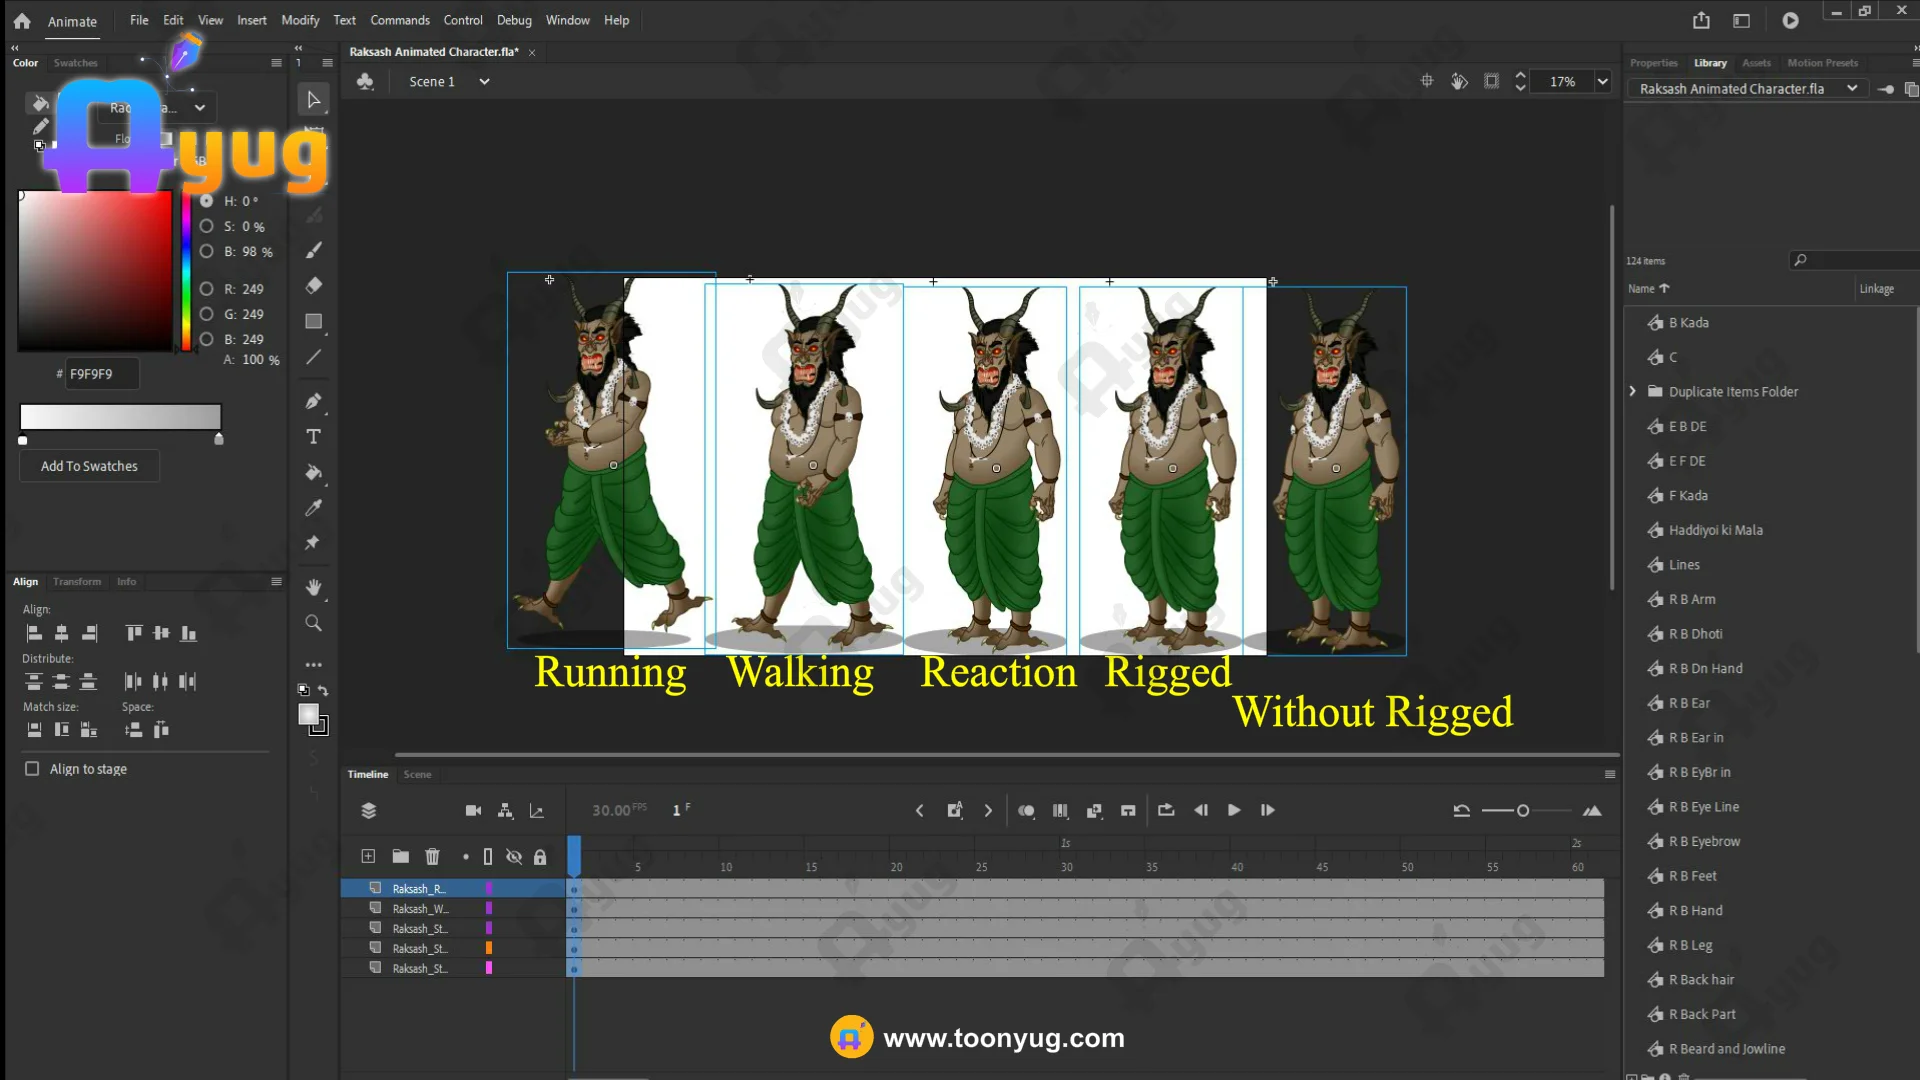The width and height of the screenshot is (1920, 1080).
Task: Open the Modify menu
Action: pyautogui.click(x=300, y=20)
